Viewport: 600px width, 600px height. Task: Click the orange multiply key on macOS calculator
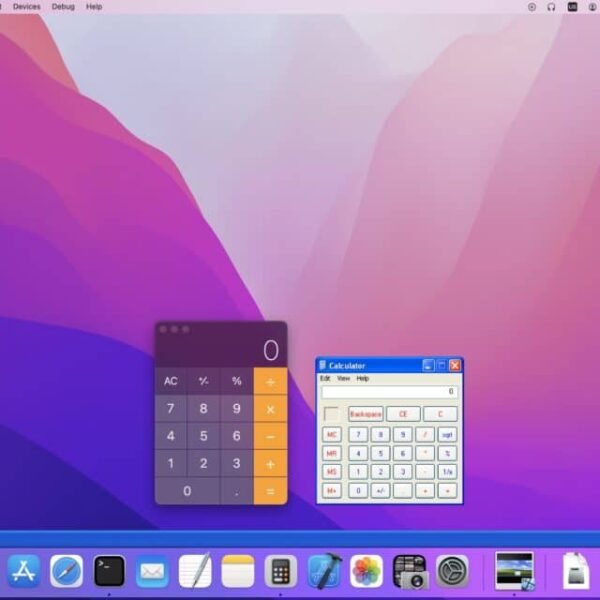[x=270, y=409]
